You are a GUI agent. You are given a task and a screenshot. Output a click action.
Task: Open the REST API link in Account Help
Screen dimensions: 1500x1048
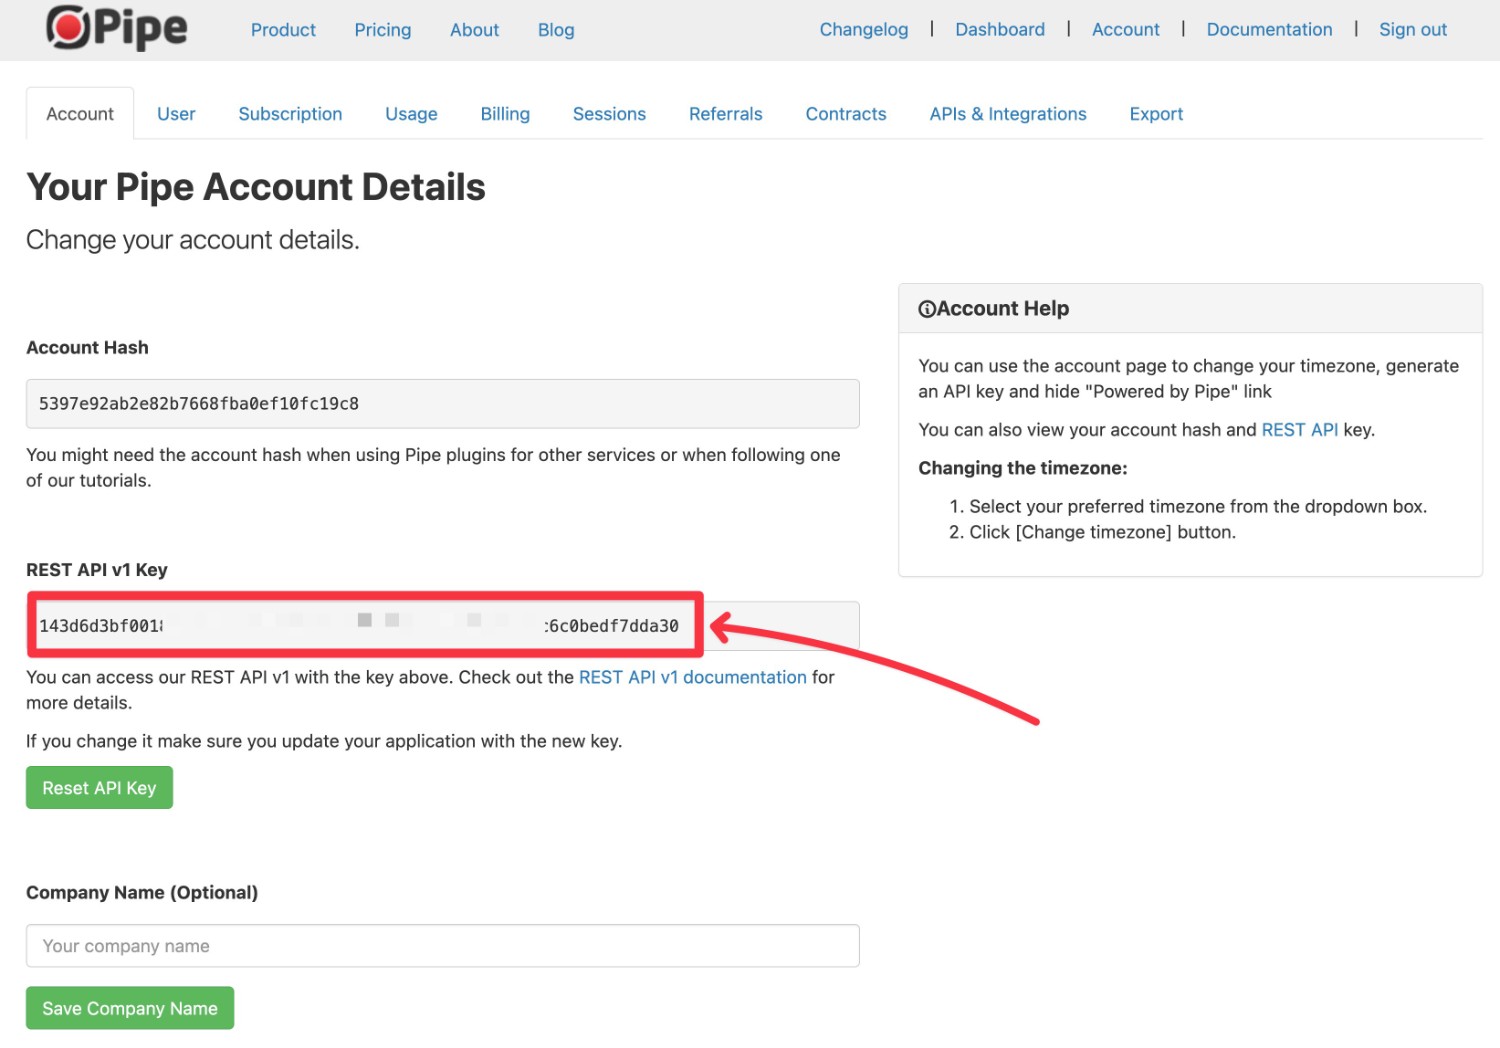coord(1300,430)
